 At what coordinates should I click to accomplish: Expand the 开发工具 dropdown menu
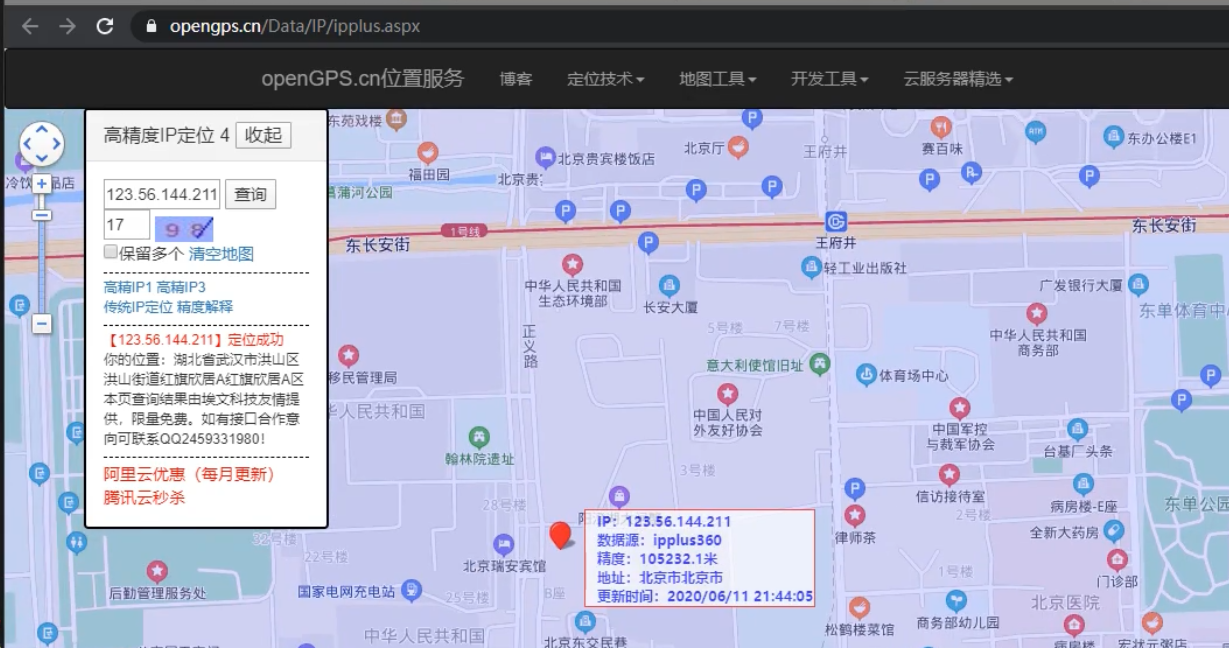tap(829, 79)
